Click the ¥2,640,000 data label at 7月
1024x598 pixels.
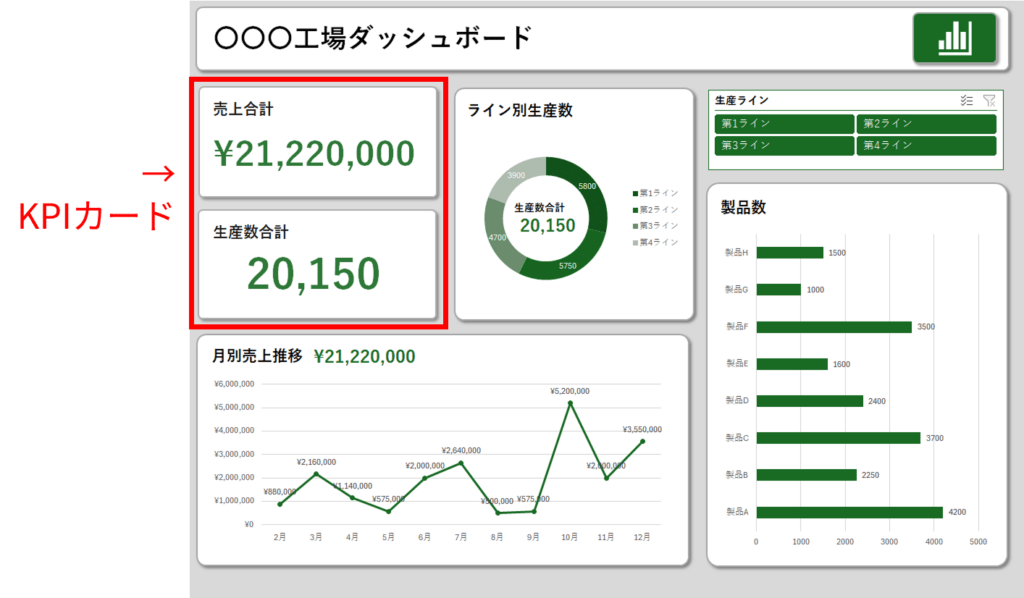[461, 450]
